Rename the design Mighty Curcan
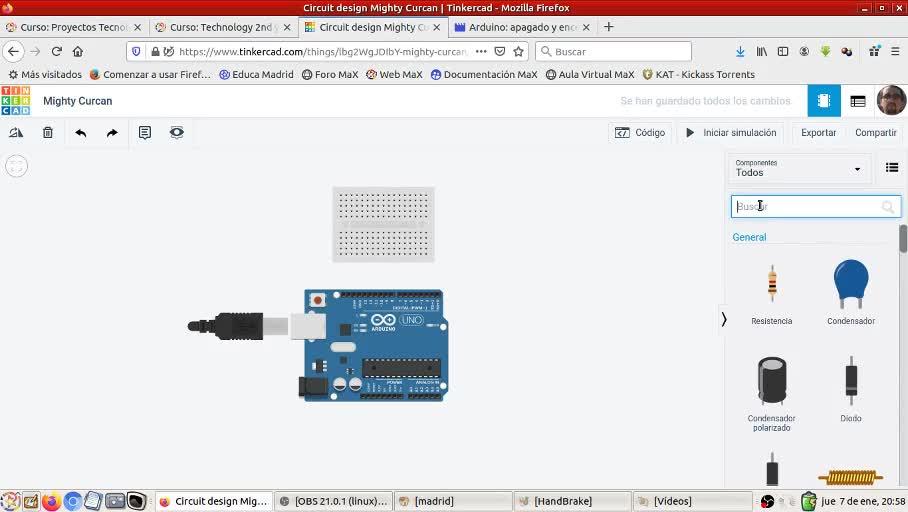 [x=78, y=101]
